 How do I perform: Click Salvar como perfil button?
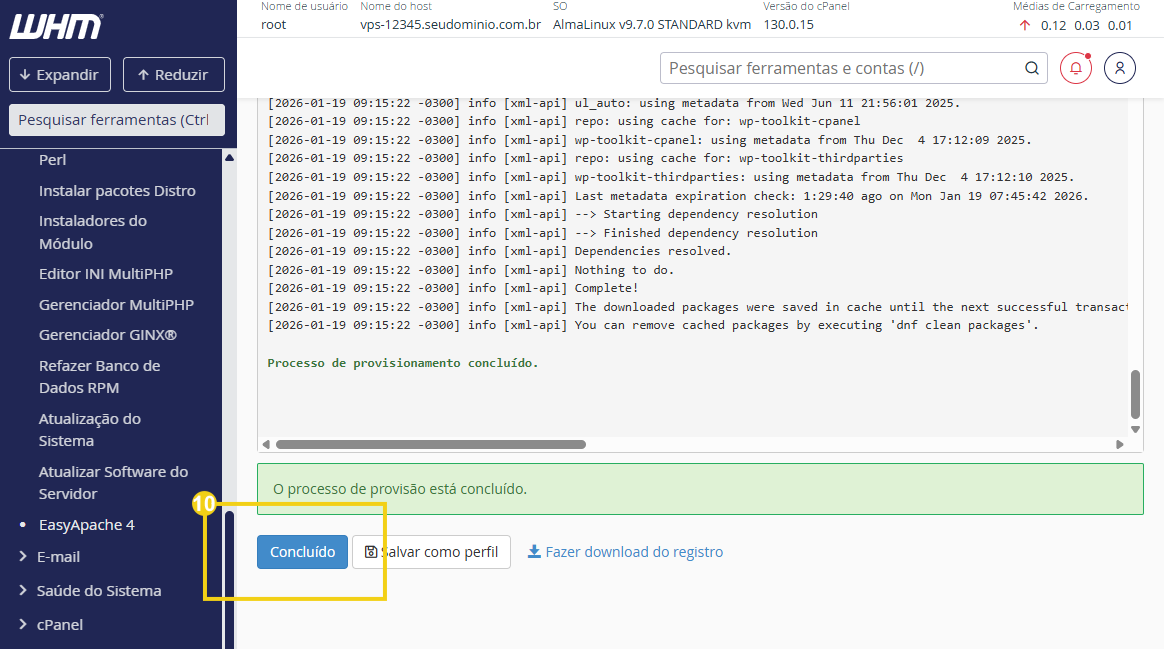pos(431,552)
